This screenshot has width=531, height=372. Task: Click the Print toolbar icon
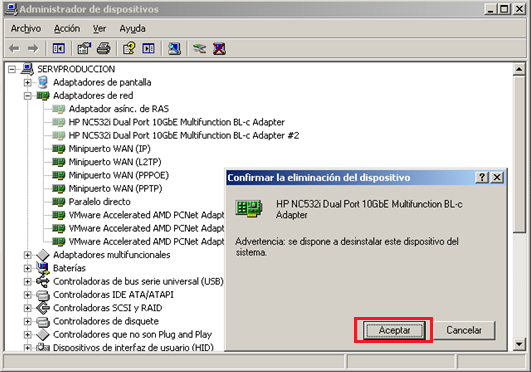point(104,49)
